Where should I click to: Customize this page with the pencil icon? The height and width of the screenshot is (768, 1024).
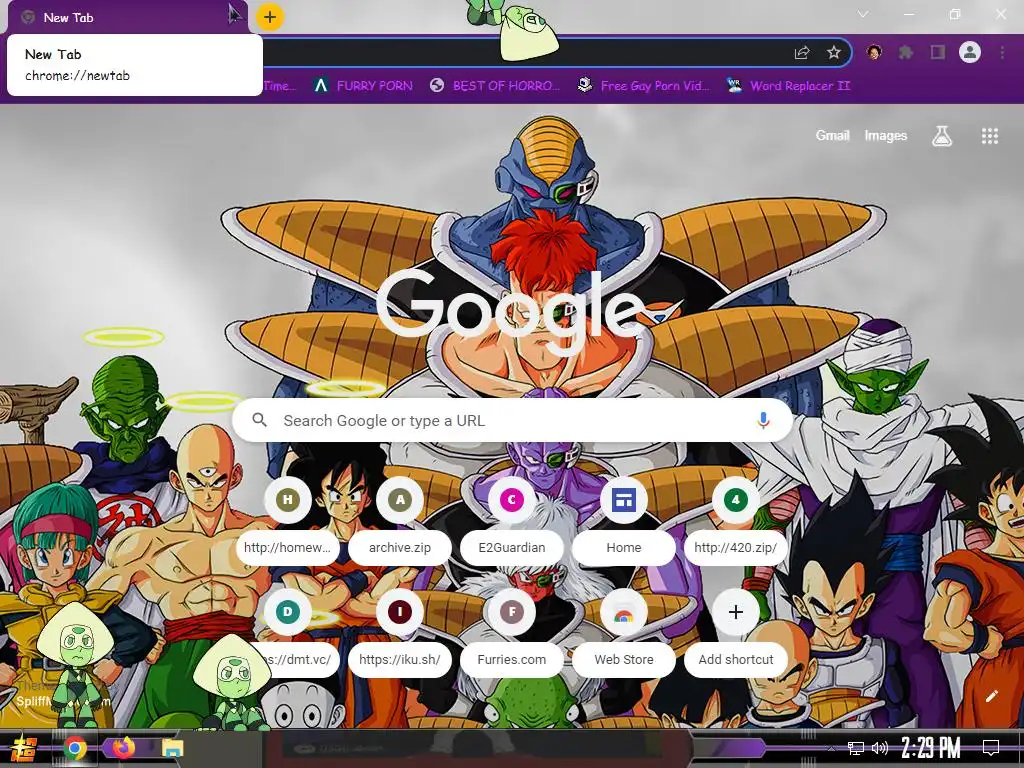(x=991, y=696)
